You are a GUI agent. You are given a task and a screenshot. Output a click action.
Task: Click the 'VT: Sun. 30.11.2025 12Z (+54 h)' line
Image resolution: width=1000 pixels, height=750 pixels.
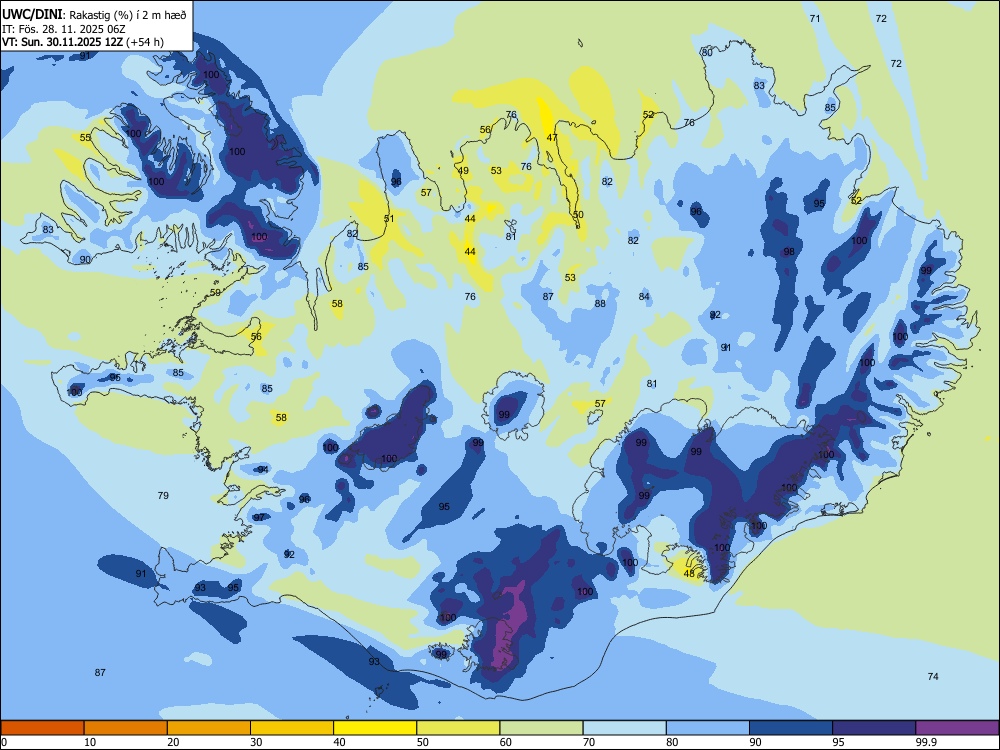click(x=83, y=42)
